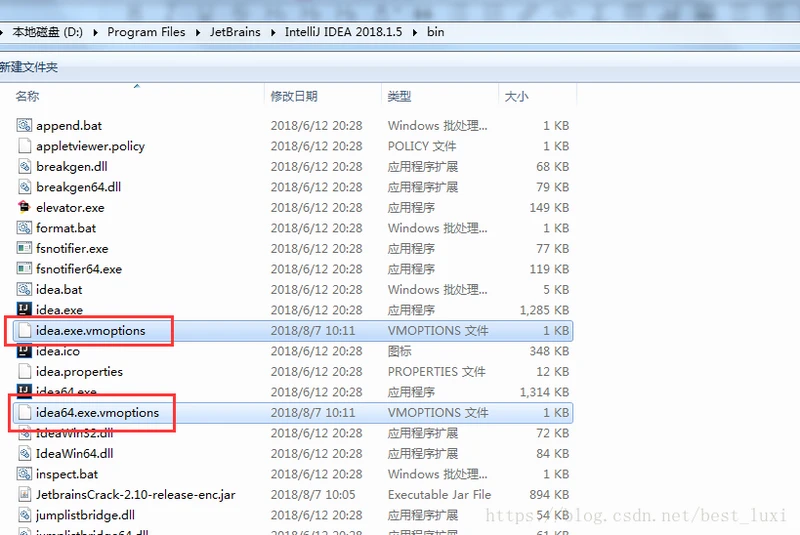Click the idea.properties file icon
800x535 pixels.
coord(24,371)
